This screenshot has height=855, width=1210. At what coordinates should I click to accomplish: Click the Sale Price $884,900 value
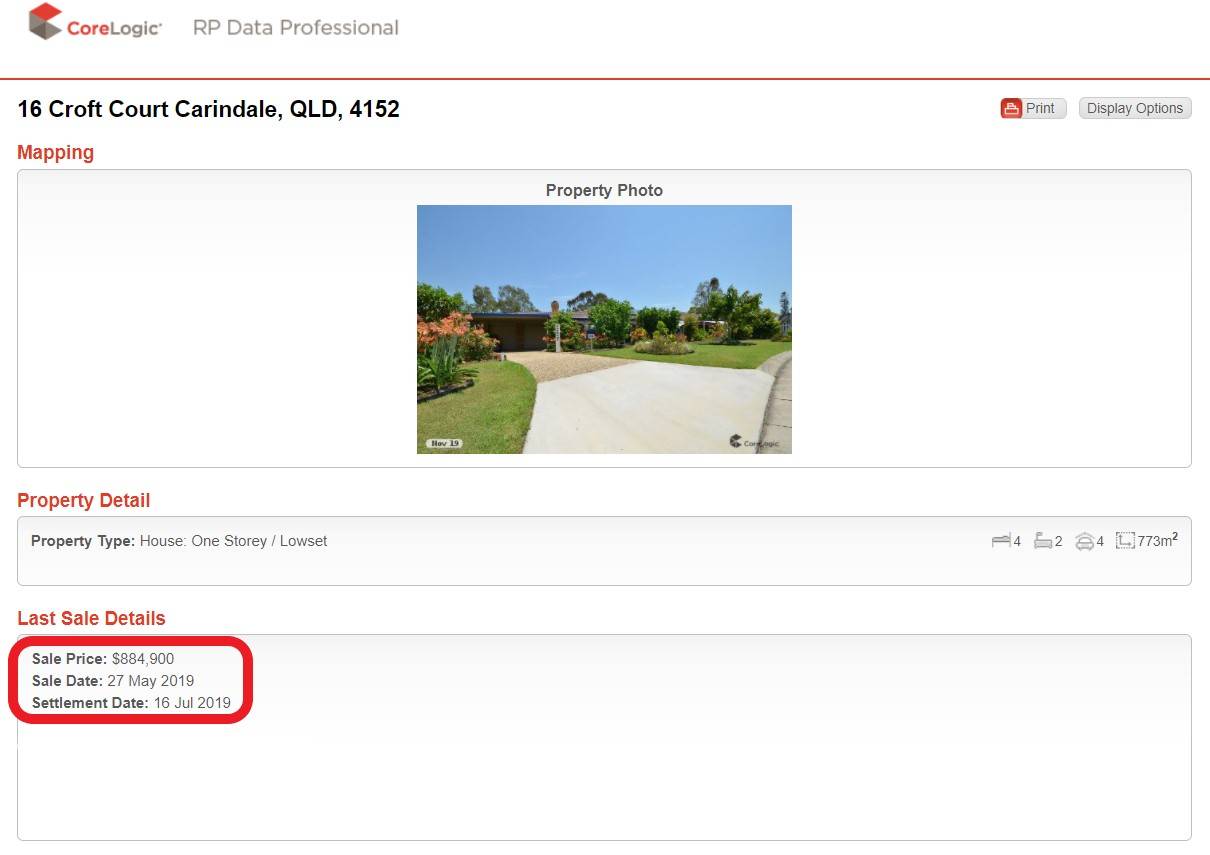point(143,659)
